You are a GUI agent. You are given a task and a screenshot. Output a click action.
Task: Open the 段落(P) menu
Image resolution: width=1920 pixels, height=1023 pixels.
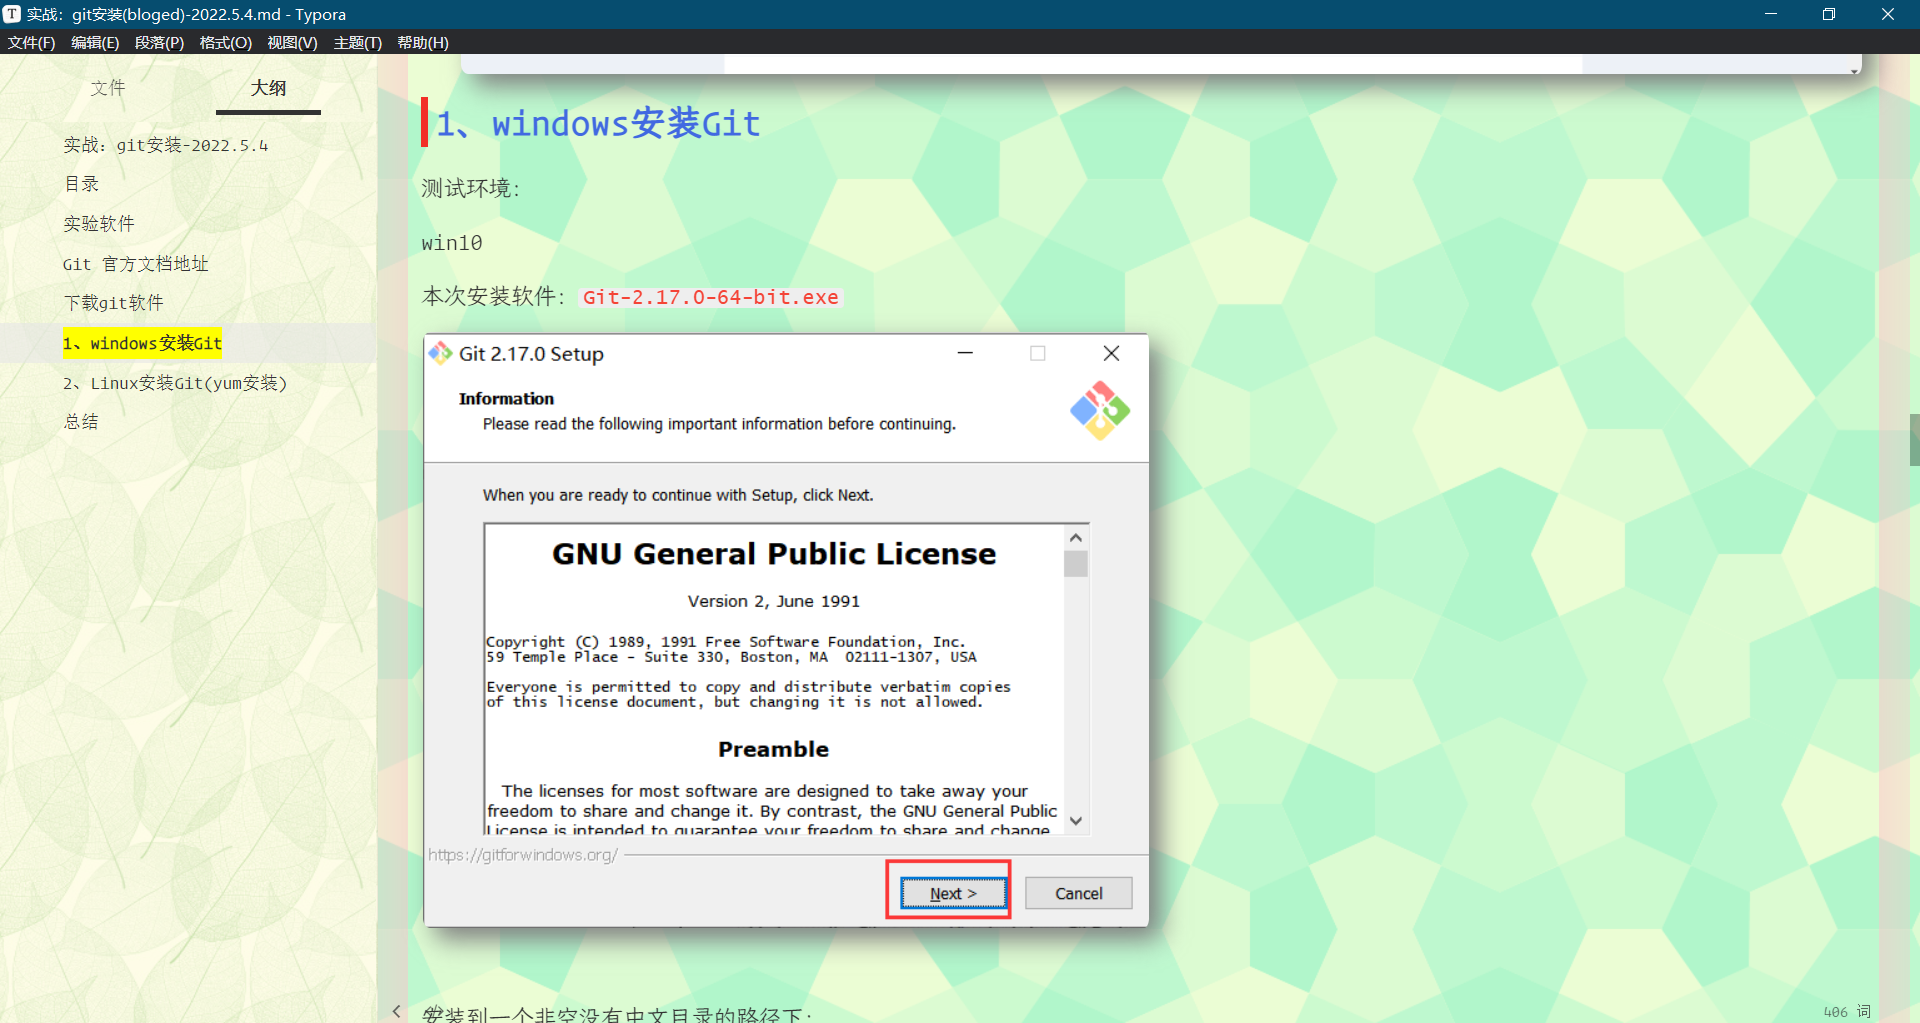coord(159,42)
